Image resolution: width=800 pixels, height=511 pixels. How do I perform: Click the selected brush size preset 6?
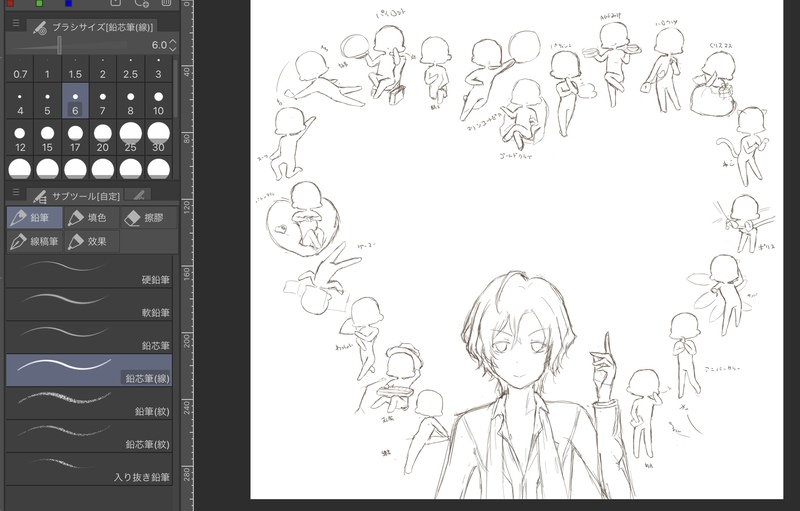pos(75,101)
